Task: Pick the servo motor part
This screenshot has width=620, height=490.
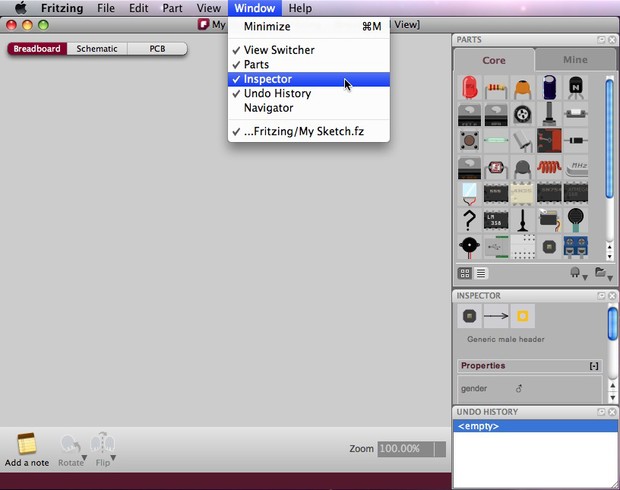Action: click(x=549, y=220)
